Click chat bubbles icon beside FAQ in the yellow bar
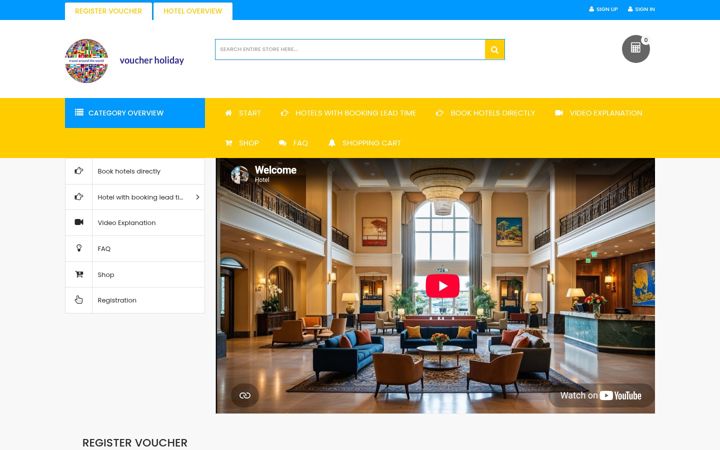The height and width of the screenshot is (450, 720). click(282, 143)
